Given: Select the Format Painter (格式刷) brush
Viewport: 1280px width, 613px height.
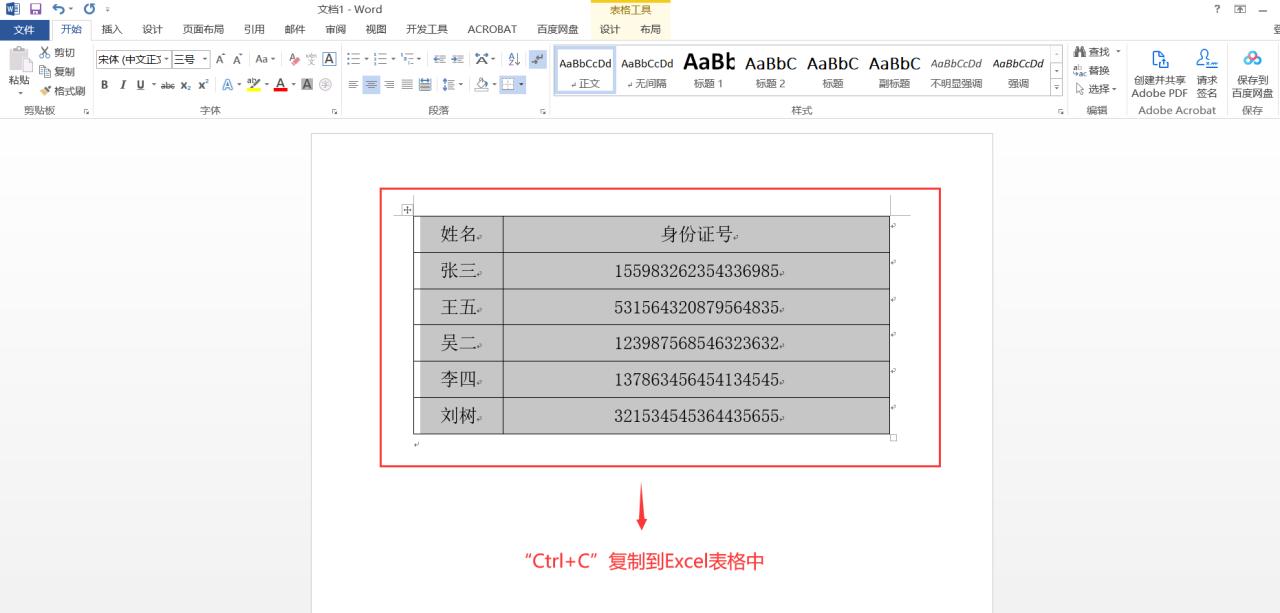Looking at the screenshot, I should coord(45,90).
